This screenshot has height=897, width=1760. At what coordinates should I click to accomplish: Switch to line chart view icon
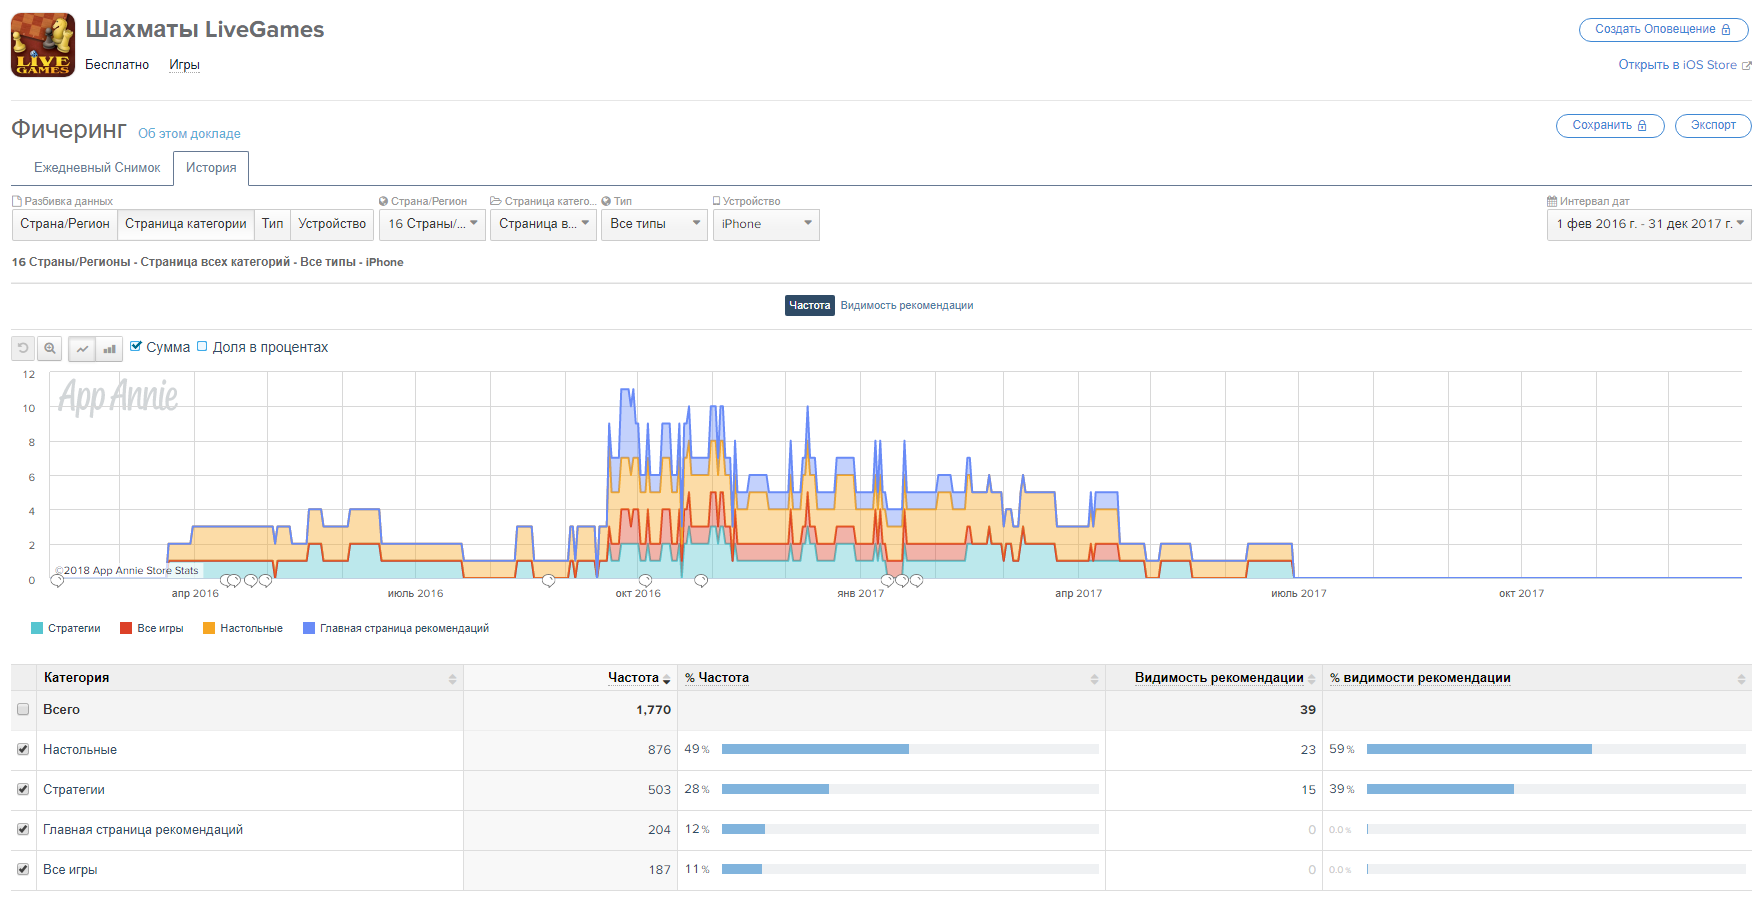(82, 349)
